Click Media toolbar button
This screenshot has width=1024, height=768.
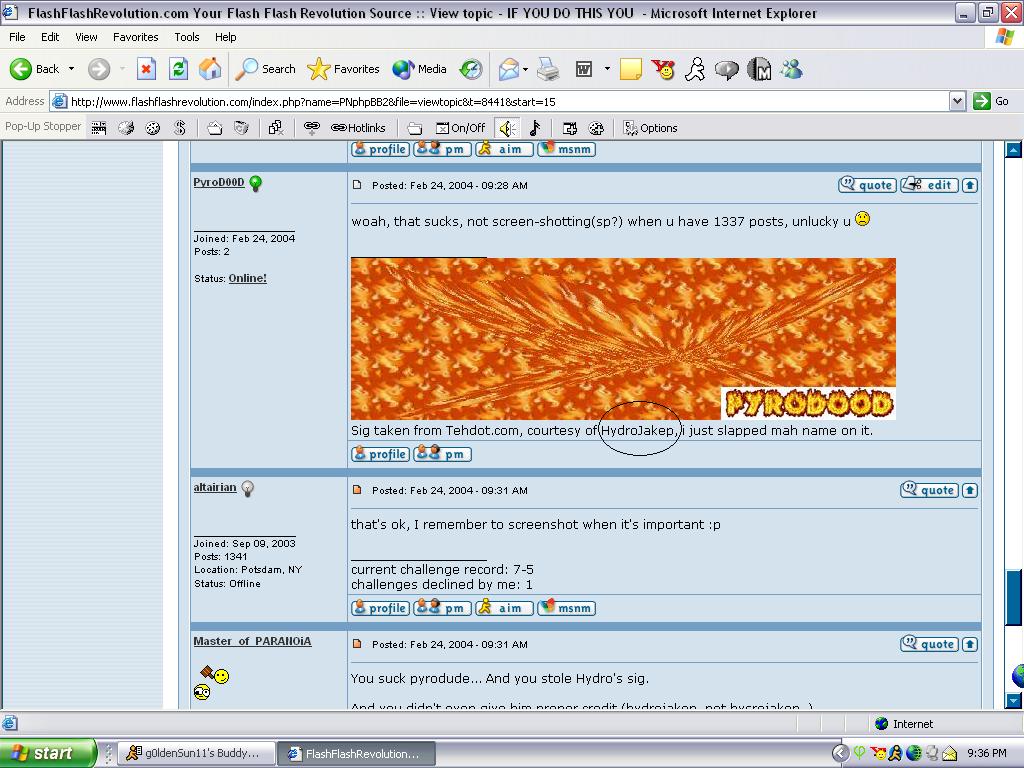point(419,69)
